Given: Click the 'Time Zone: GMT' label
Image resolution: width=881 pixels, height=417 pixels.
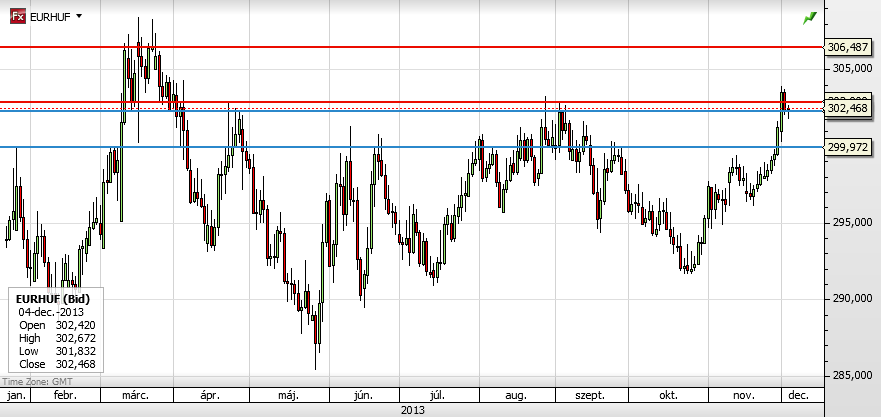Looking at the screenshot, I should coord(37,382).
